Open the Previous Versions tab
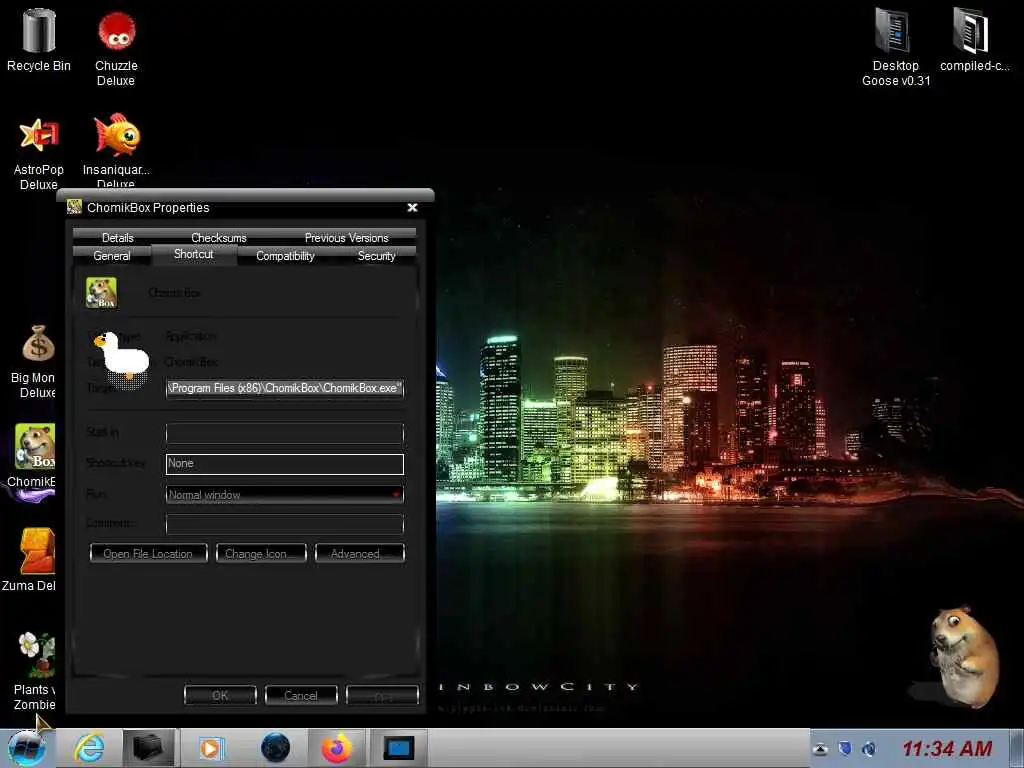Image resolution: width=1024 pixels, height=768 pixels. click(x=346, y=238)
